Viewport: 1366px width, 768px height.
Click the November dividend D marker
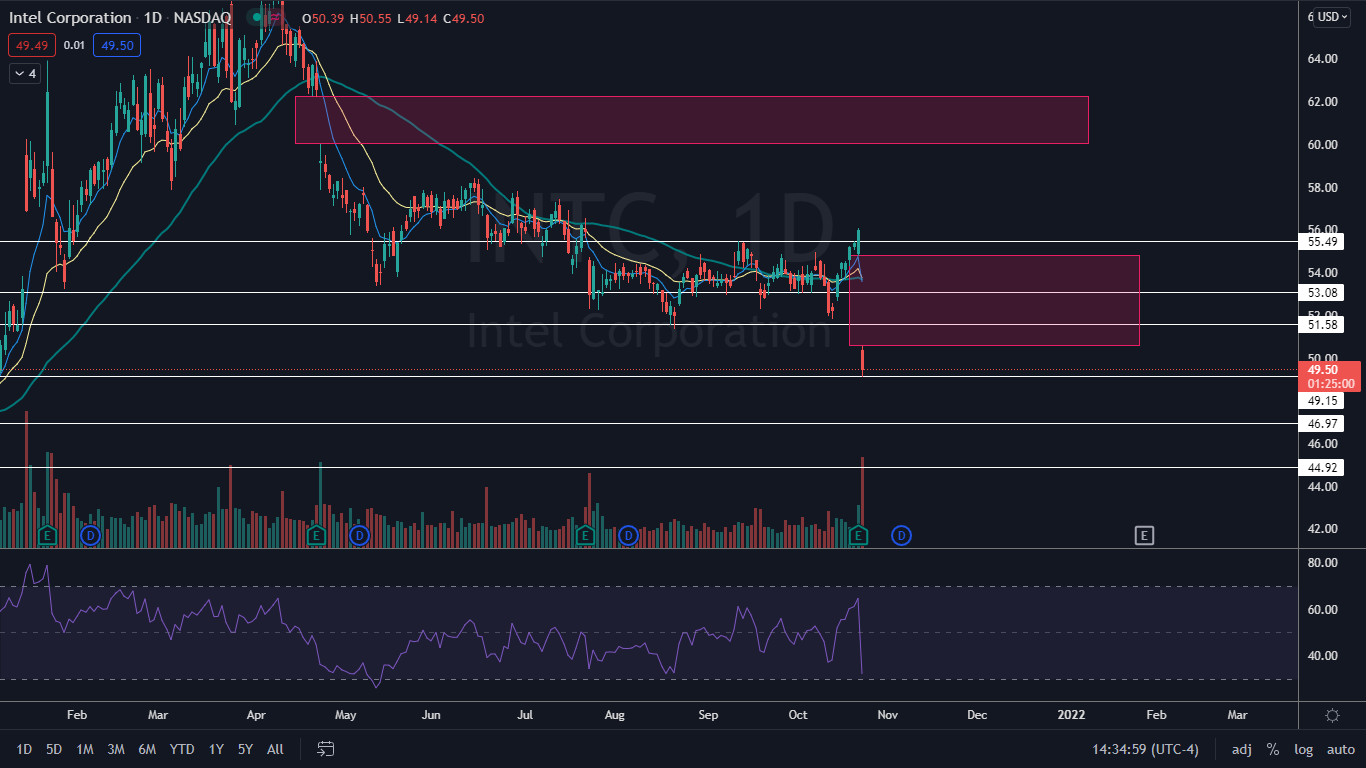pyautogui.click(x=901, y=536)
